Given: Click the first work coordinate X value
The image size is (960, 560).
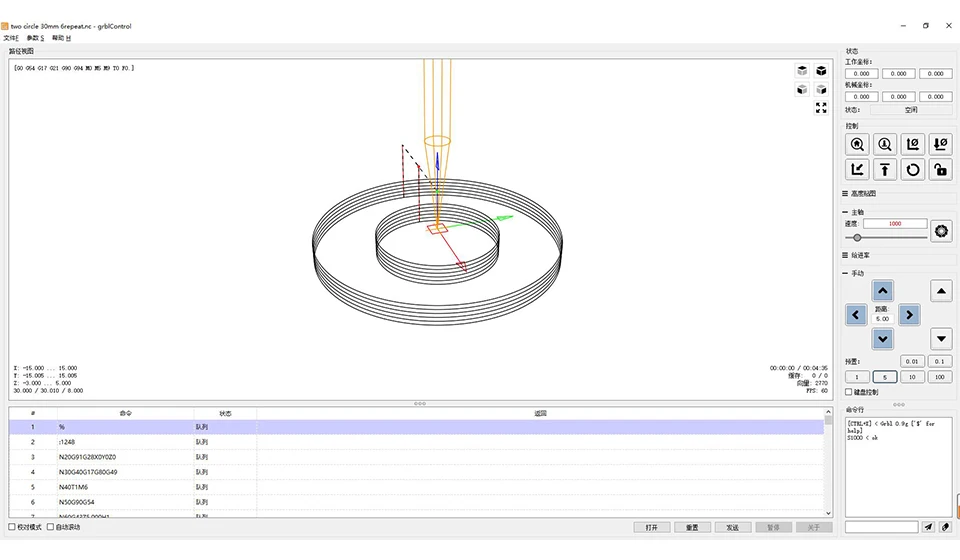Looking at the screenshot, I should pyautogui.click(x=861, y=73).
